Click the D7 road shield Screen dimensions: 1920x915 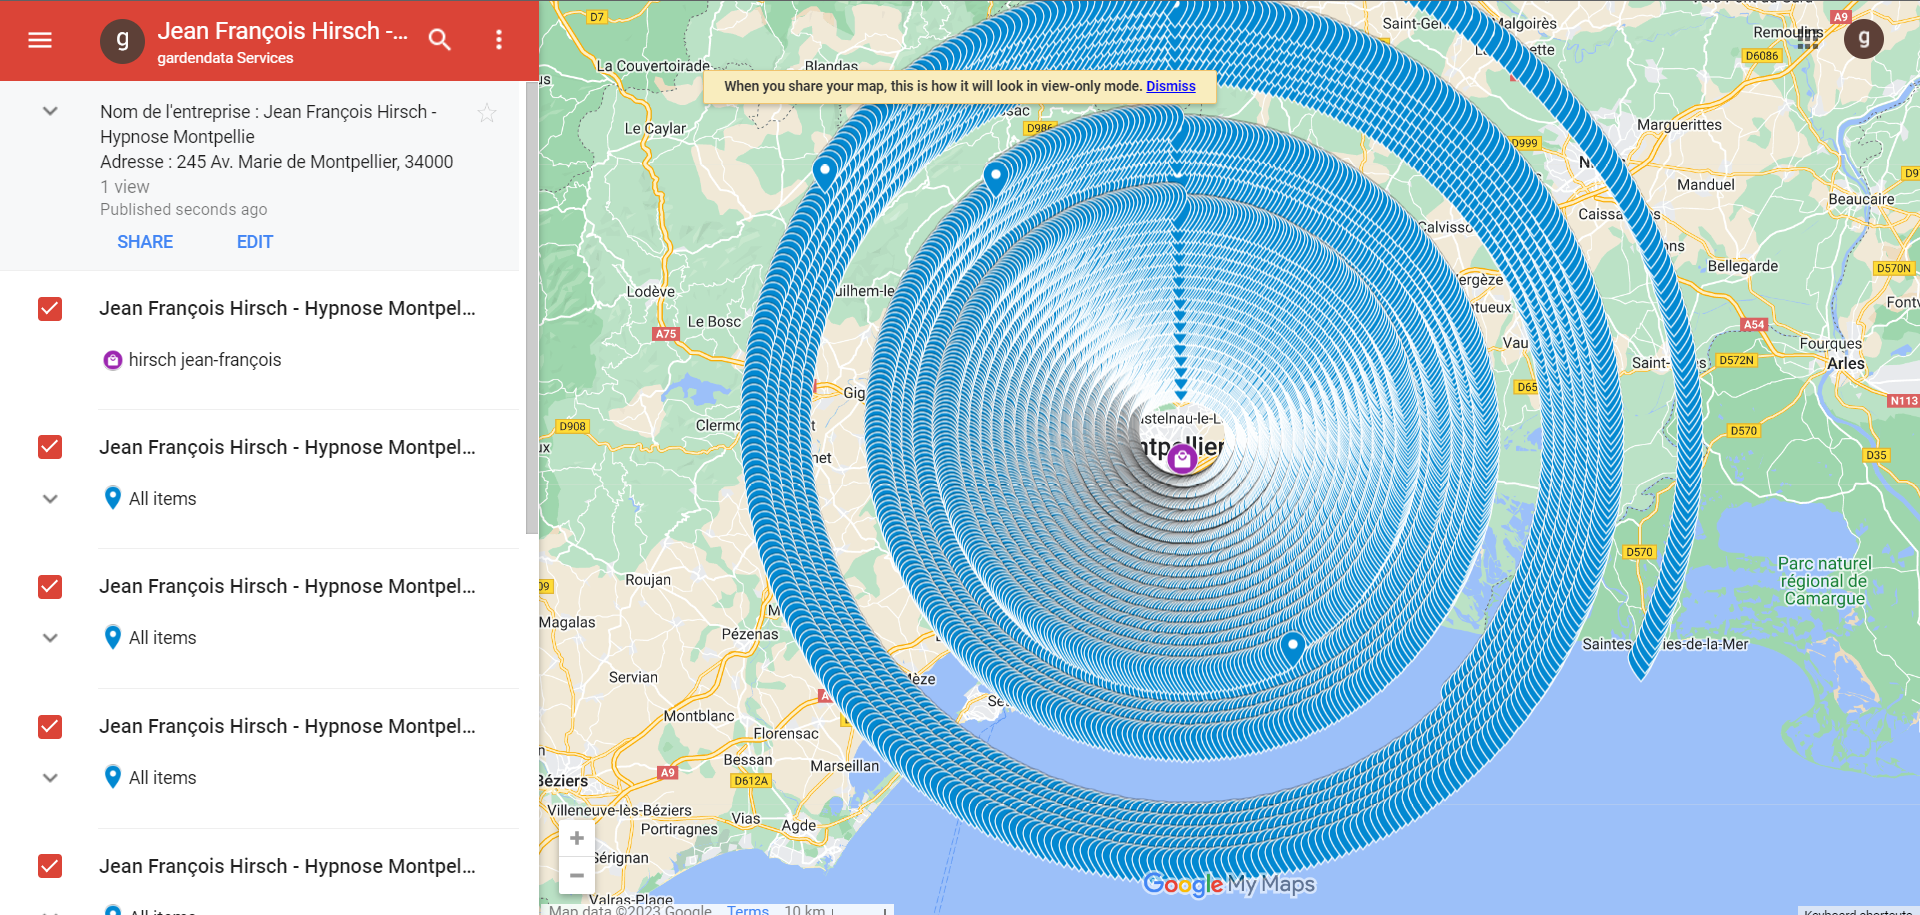pos(597,17)
